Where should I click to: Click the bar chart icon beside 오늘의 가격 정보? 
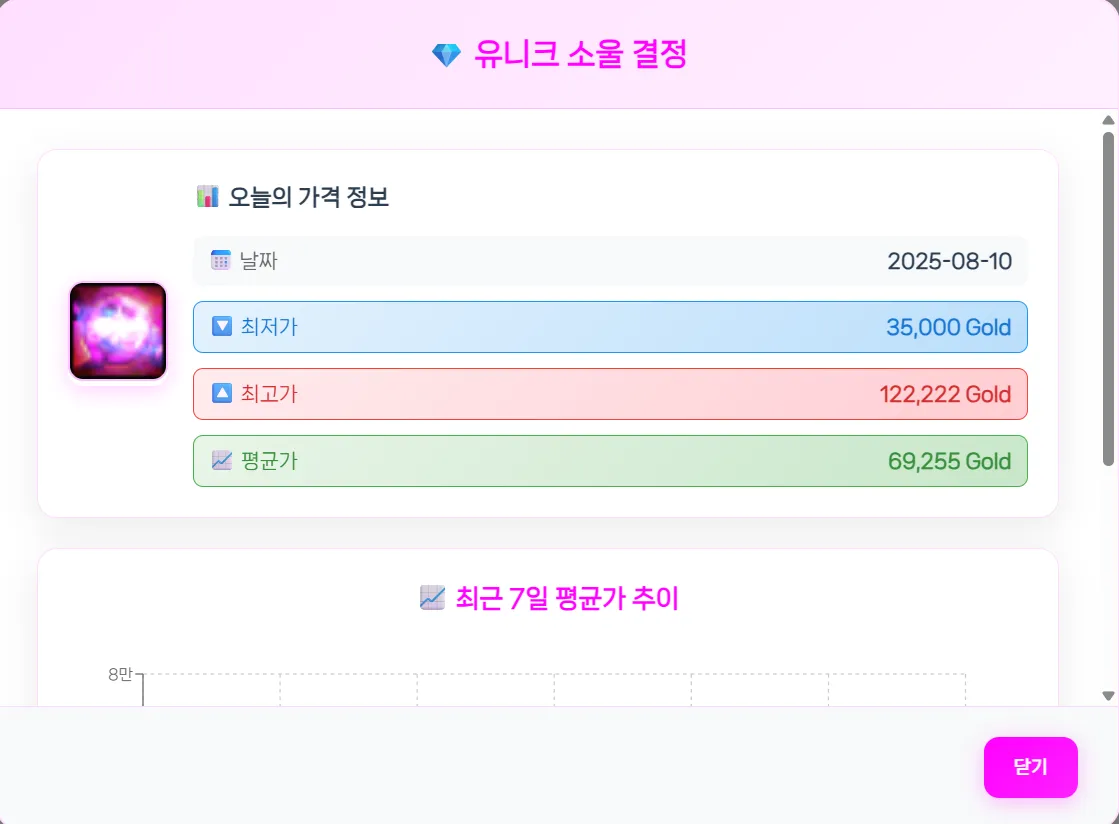click(x=207, y=197)
